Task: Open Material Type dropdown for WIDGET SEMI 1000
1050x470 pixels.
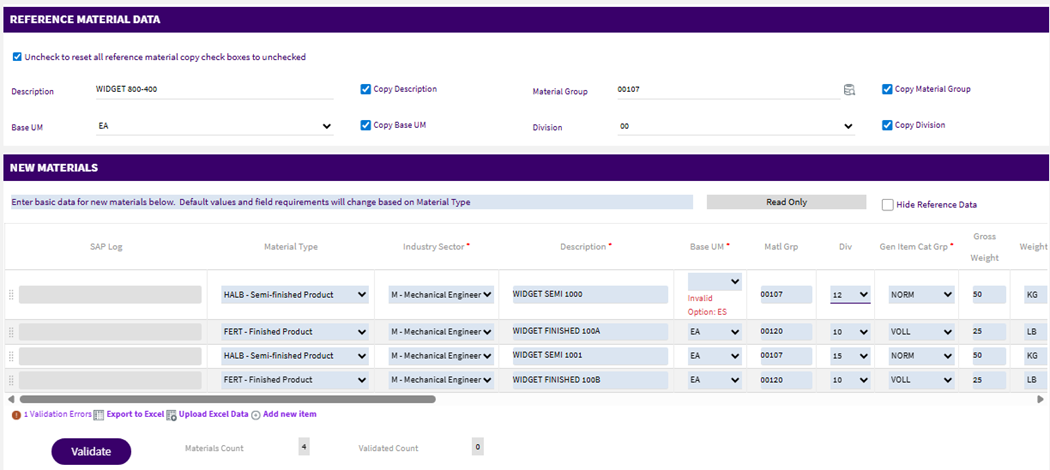Action: coord(295,295)
